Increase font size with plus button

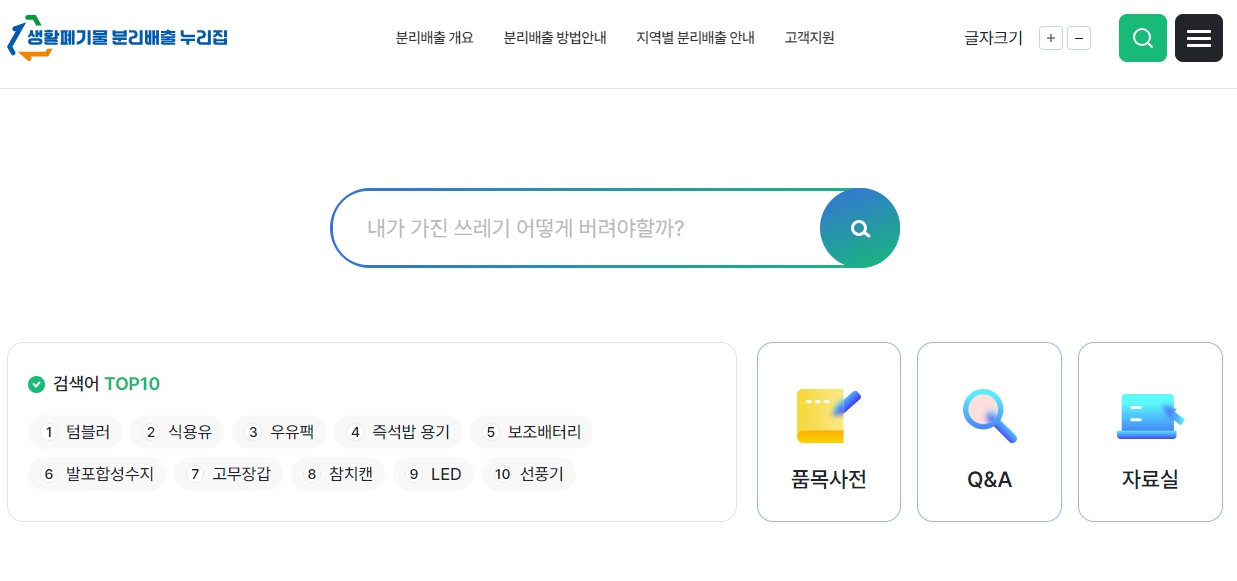[x=1050, y=39]
